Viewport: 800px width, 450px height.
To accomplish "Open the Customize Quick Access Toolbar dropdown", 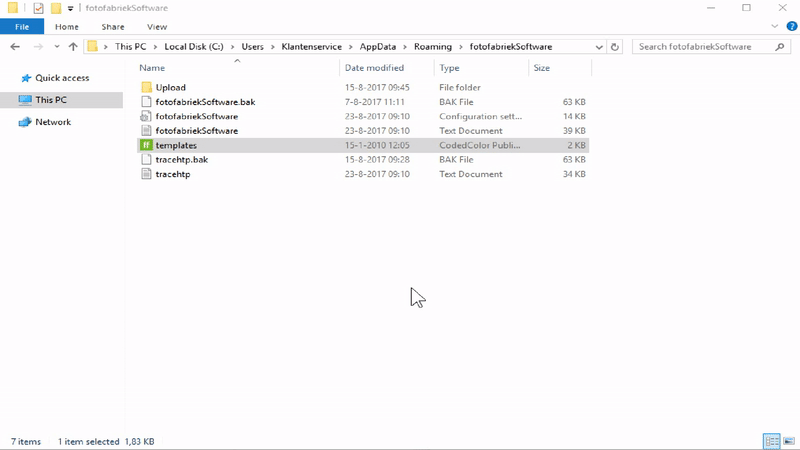I will (x=70, y=8).
